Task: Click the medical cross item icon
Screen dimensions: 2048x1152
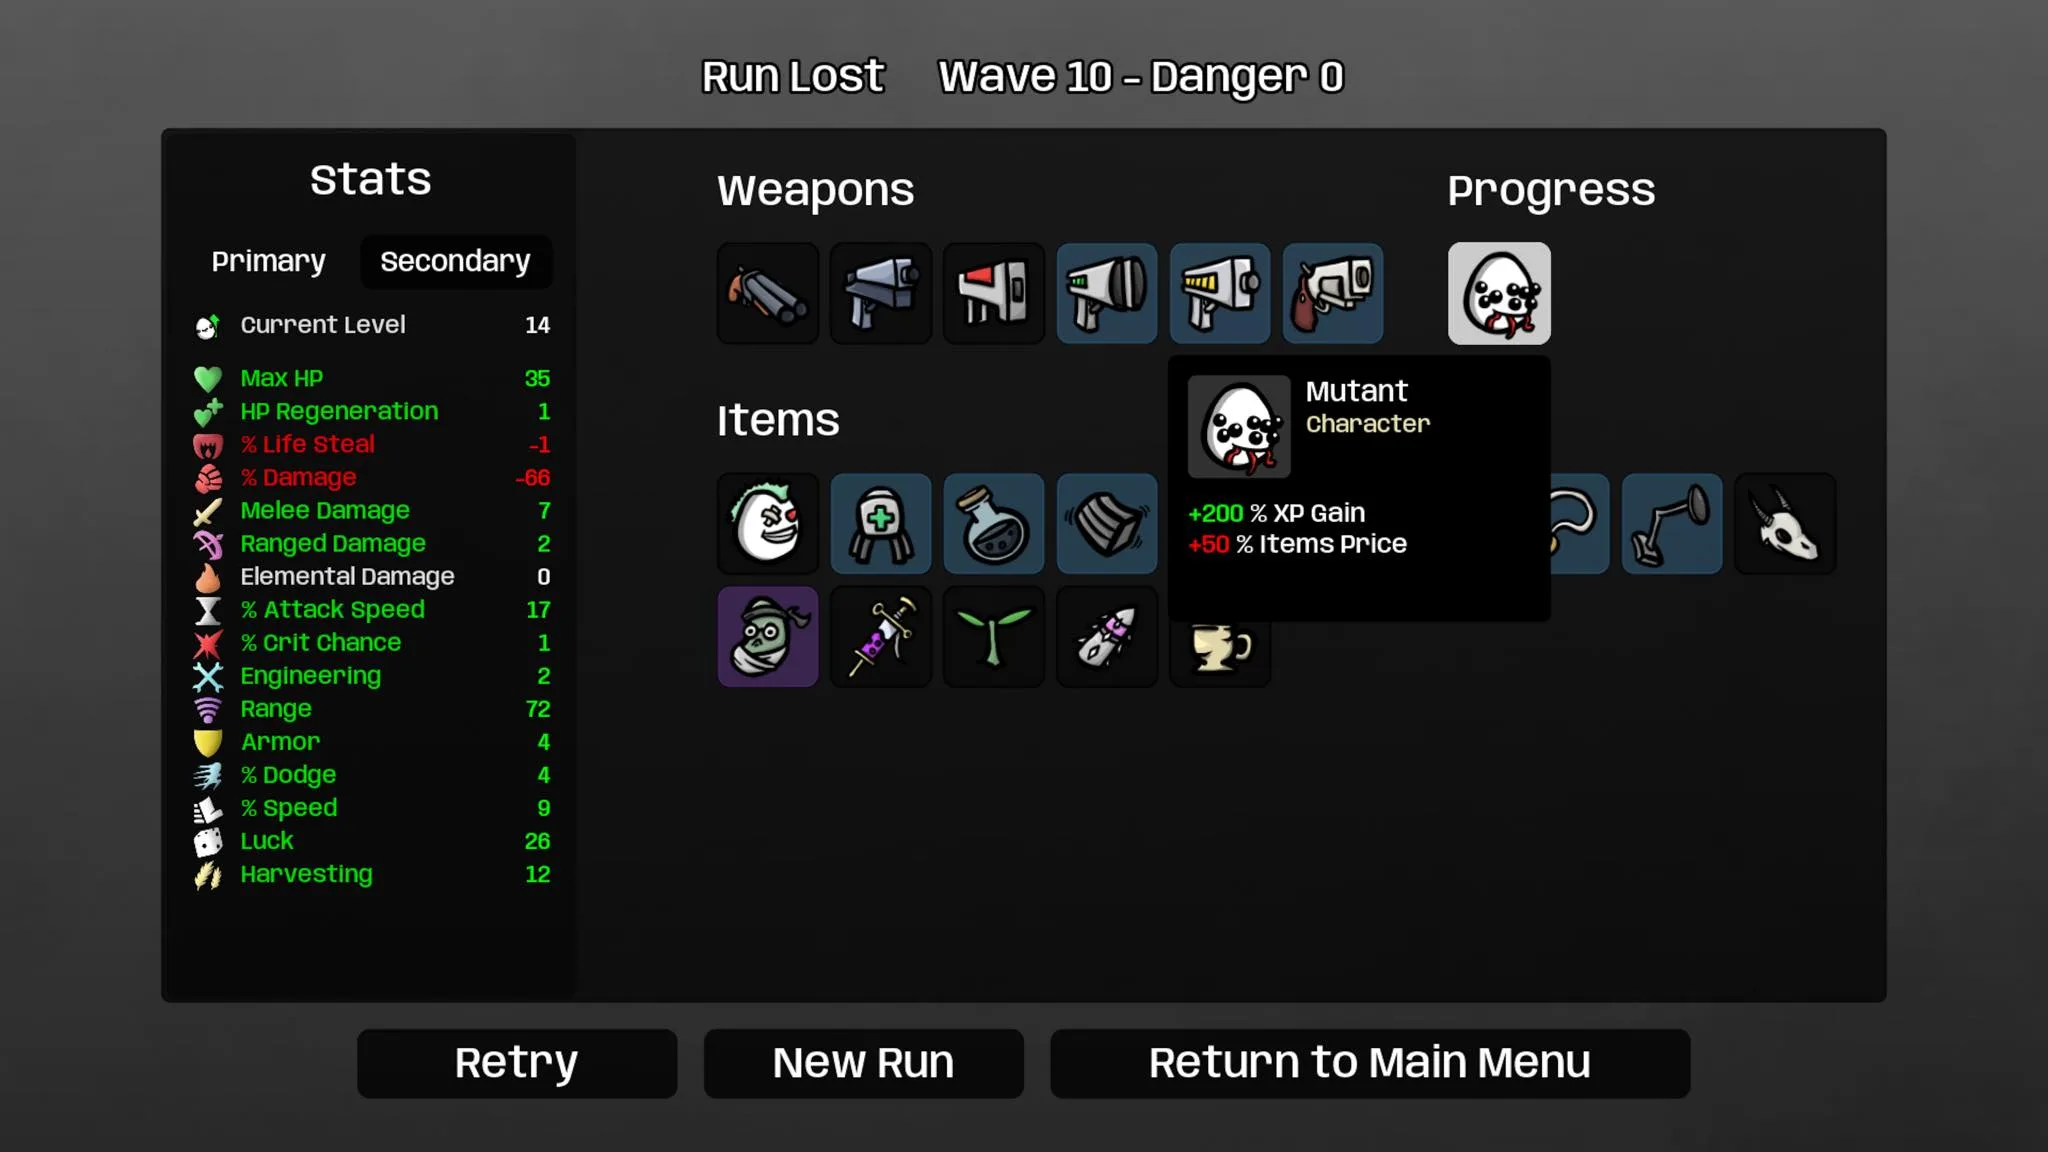Action: pos(881,523)
